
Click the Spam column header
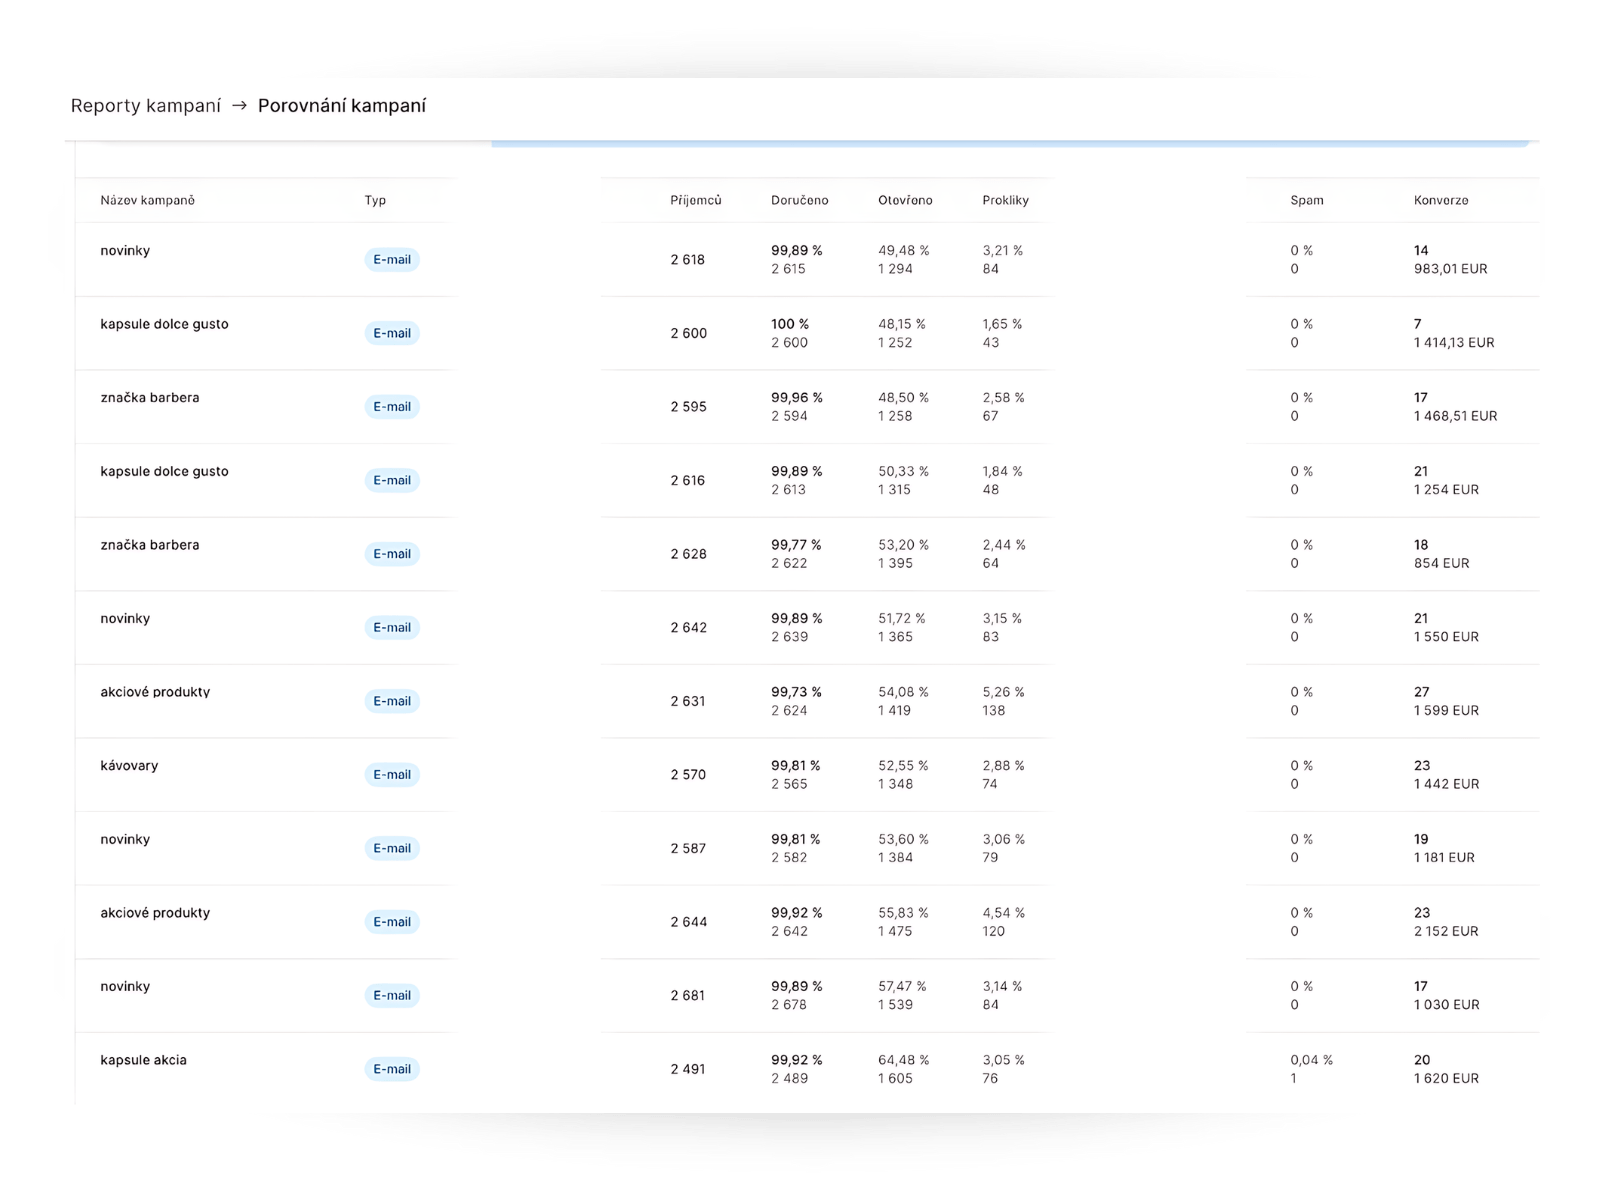pyautogui.click(x=1306, y=200)
